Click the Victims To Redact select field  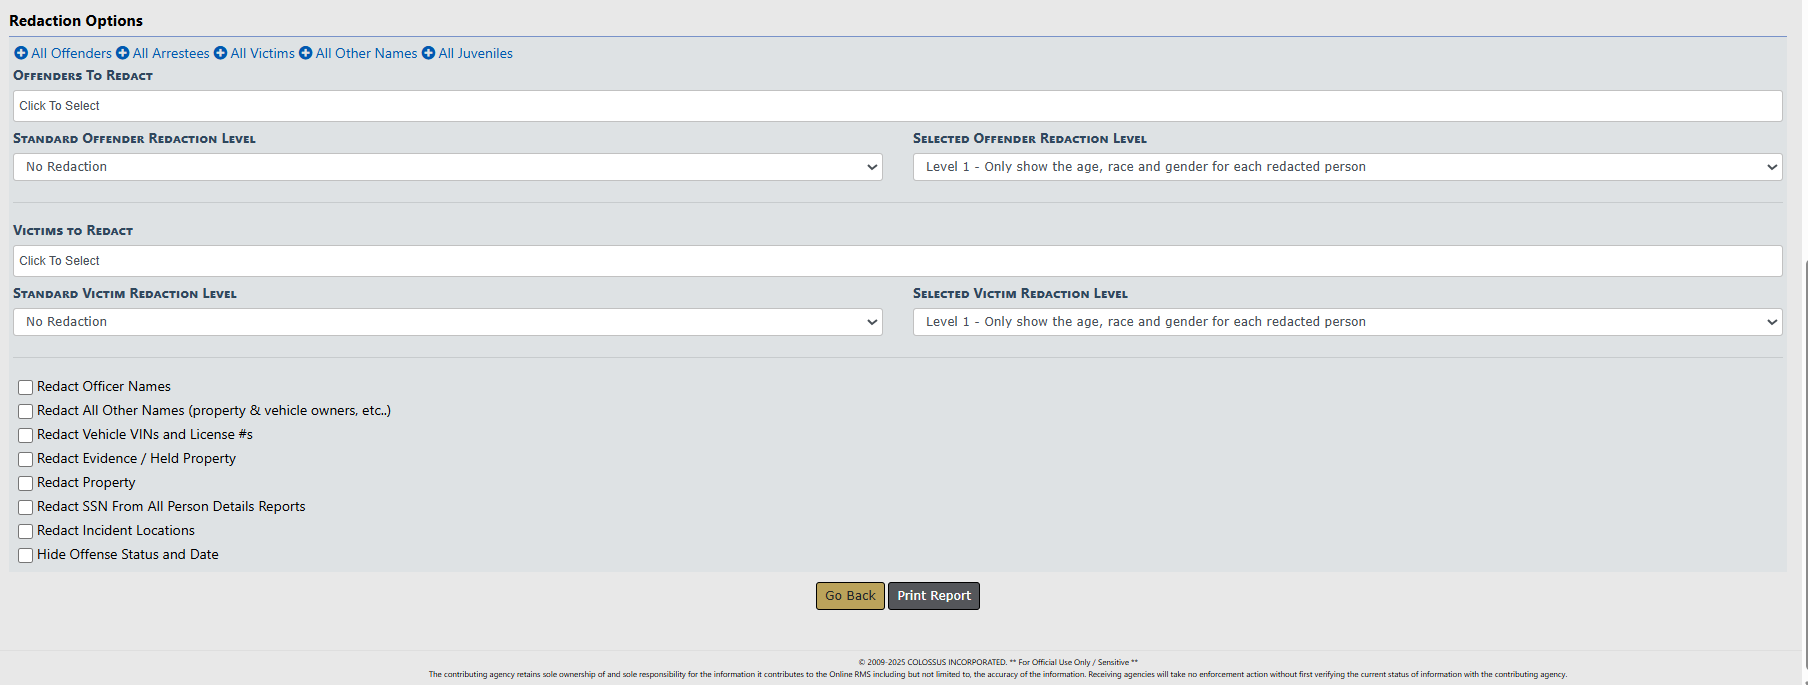[x=897, y=261]
